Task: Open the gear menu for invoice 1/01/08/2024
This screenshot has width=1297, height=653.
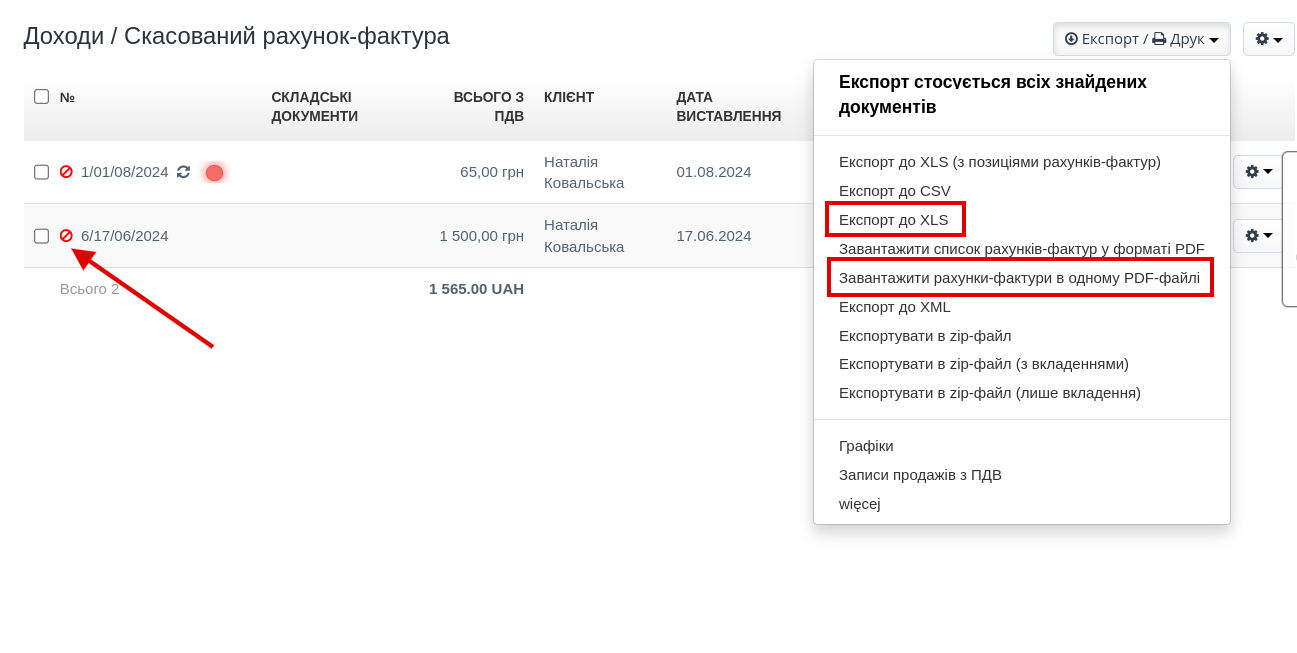Action: click(x=1258, y=172)
